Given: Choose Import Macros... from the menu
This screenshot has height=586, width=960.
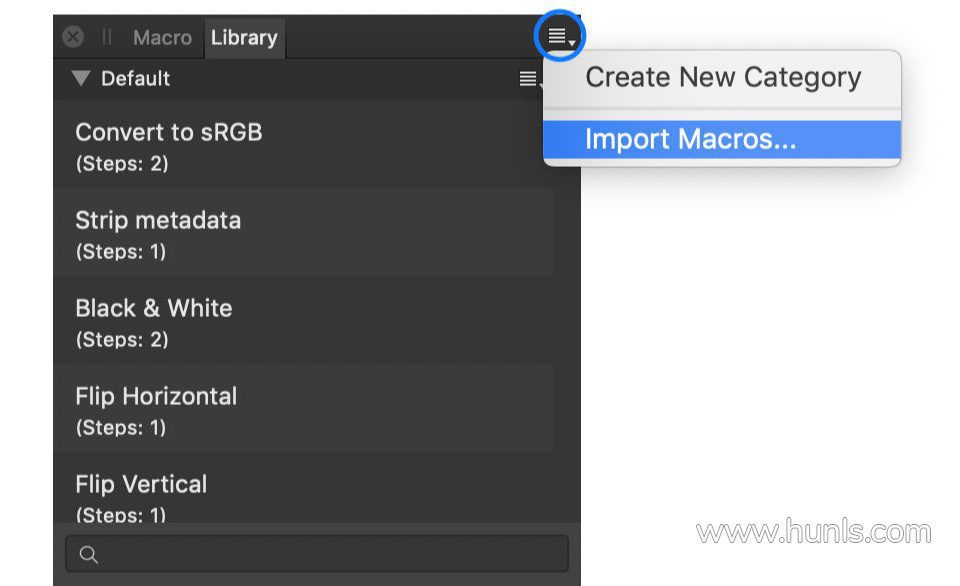Looking at the screenshot, I should [690, 139].
